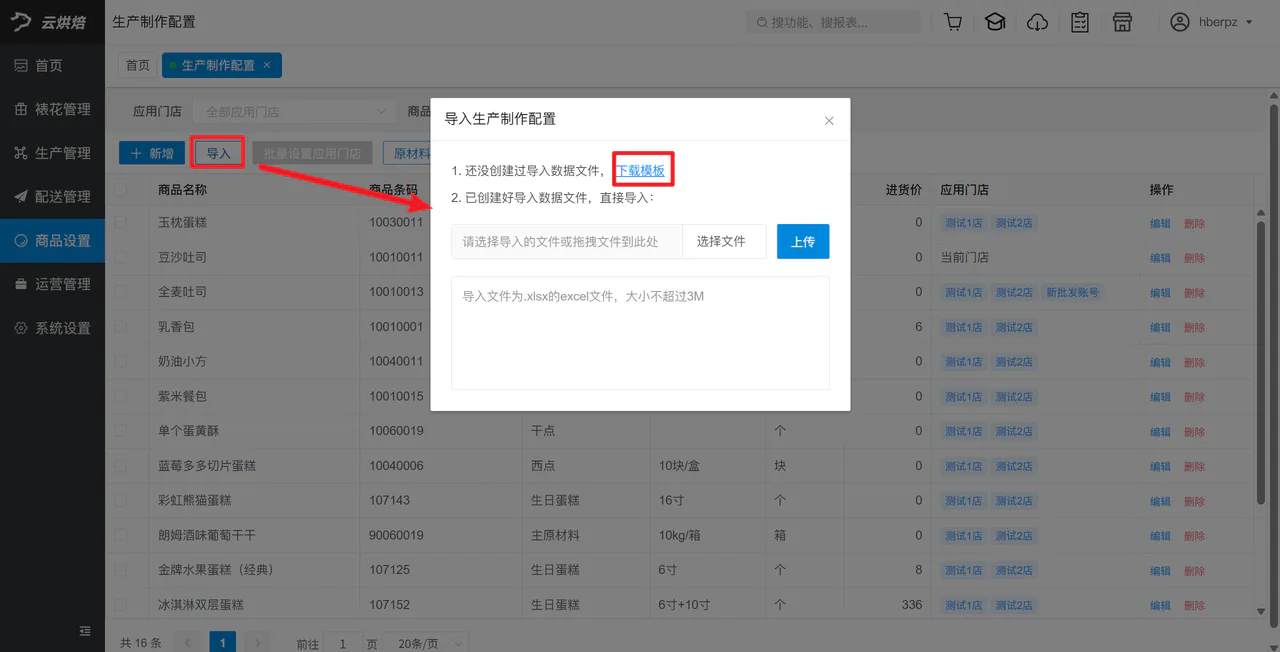Close the 导入生产制作配置 dialog
Viewport: 1280px width, 652px height.
pos(829,121)
